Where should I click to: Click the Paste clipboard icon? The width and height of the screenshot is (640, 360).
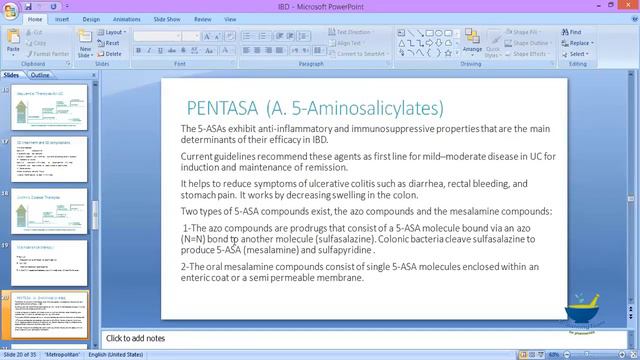(13, 37)
